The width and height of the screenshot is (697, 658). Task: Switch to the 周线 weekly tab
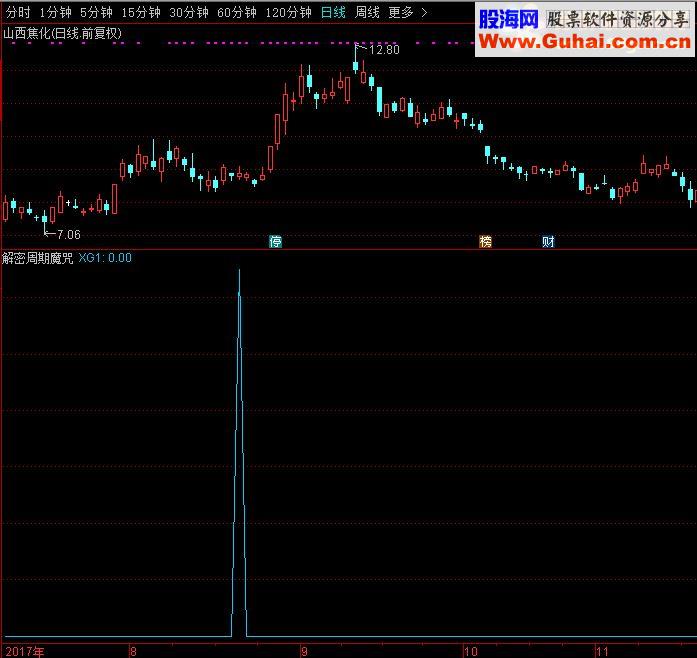(x=367, y=12)
